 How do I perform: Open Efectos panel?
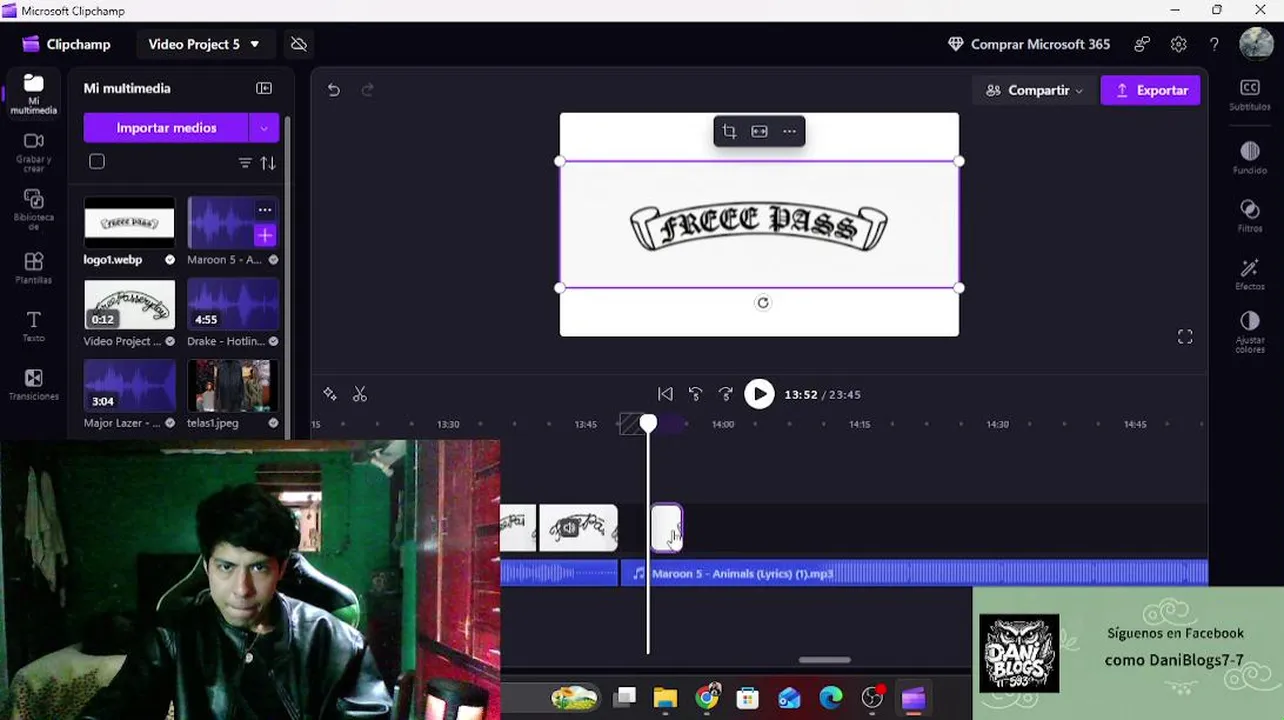point(1250,273)
